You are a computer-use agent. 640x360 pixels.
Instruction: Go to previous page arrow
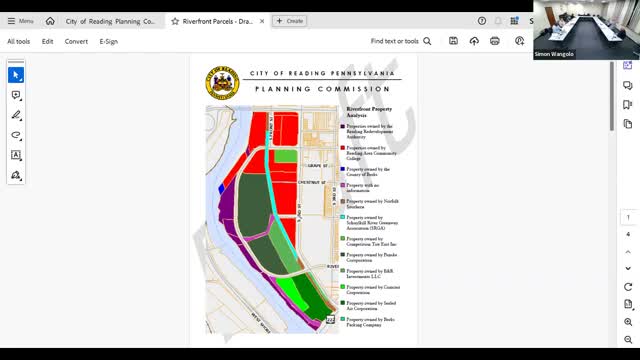628,252
